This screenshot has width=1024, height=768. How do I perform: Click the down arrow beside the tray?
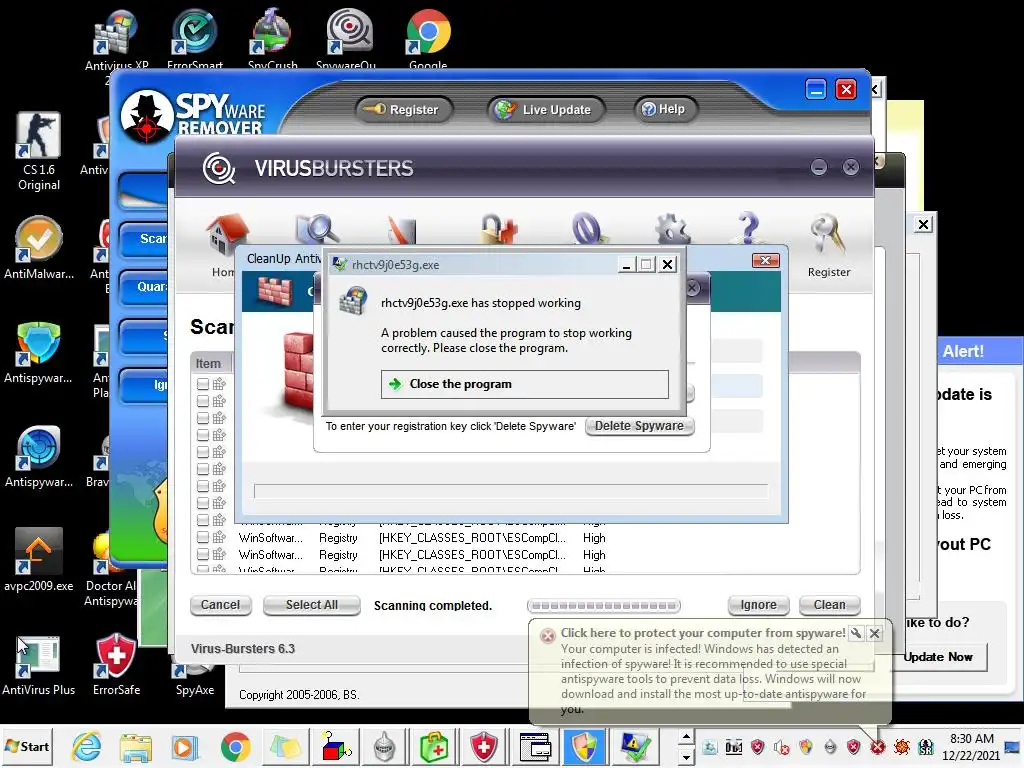click(686, 757)
